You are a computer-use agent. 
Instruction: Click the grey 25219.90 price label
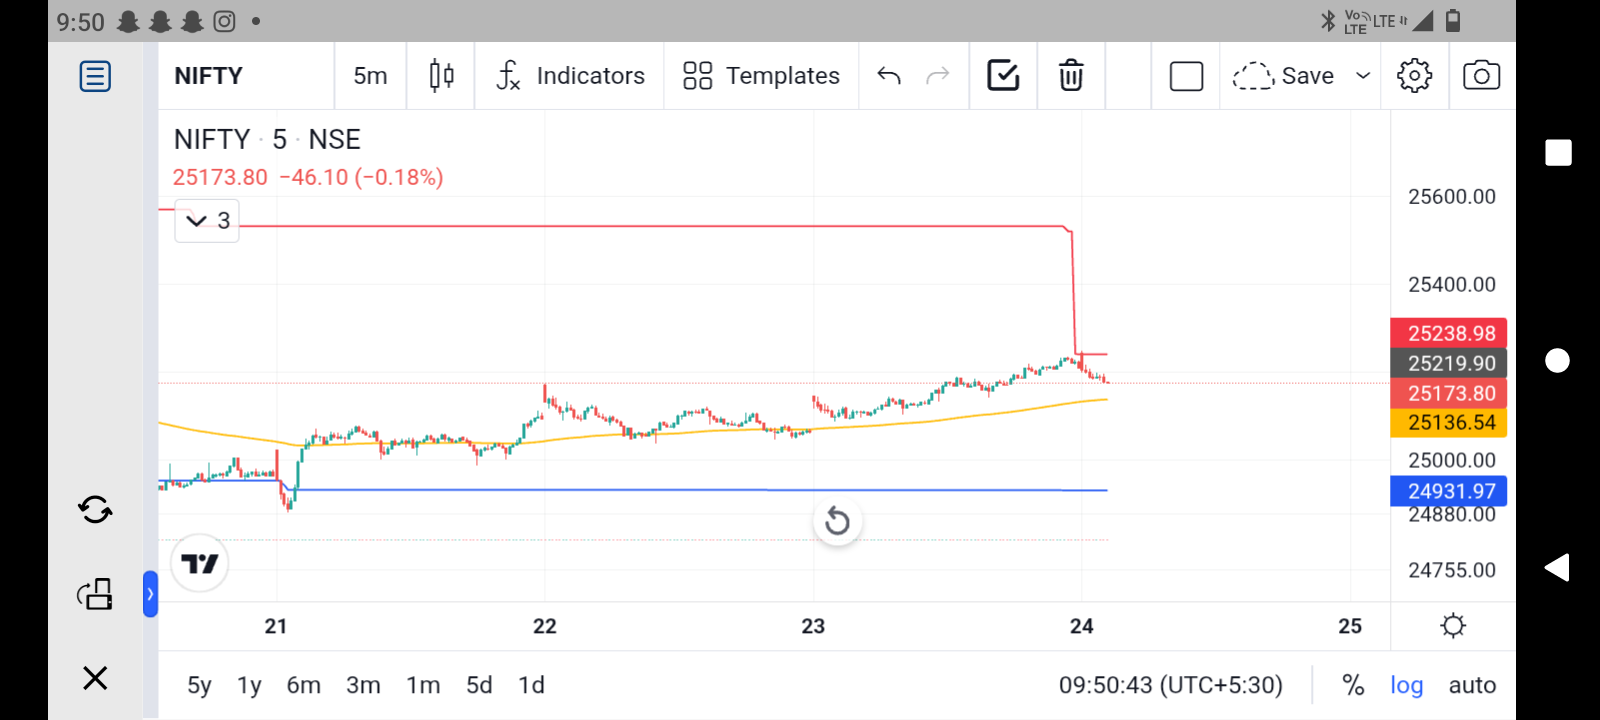tap(1449, 363)
